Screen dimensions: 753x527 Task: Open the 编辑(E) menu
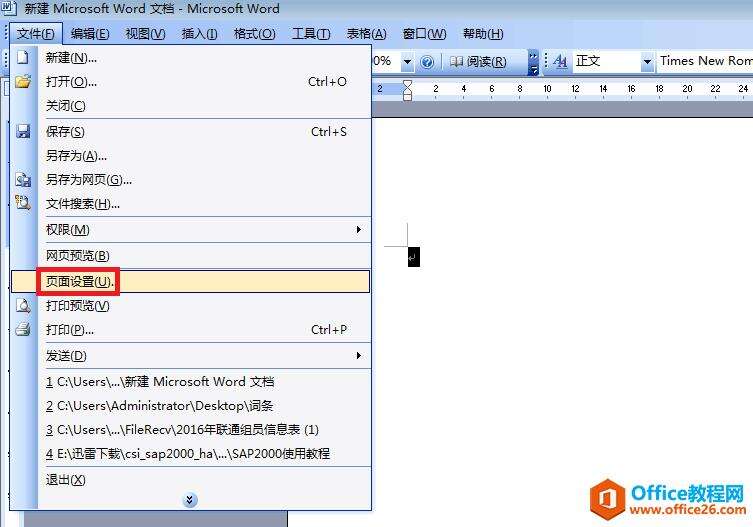click(x=90, y=34)
